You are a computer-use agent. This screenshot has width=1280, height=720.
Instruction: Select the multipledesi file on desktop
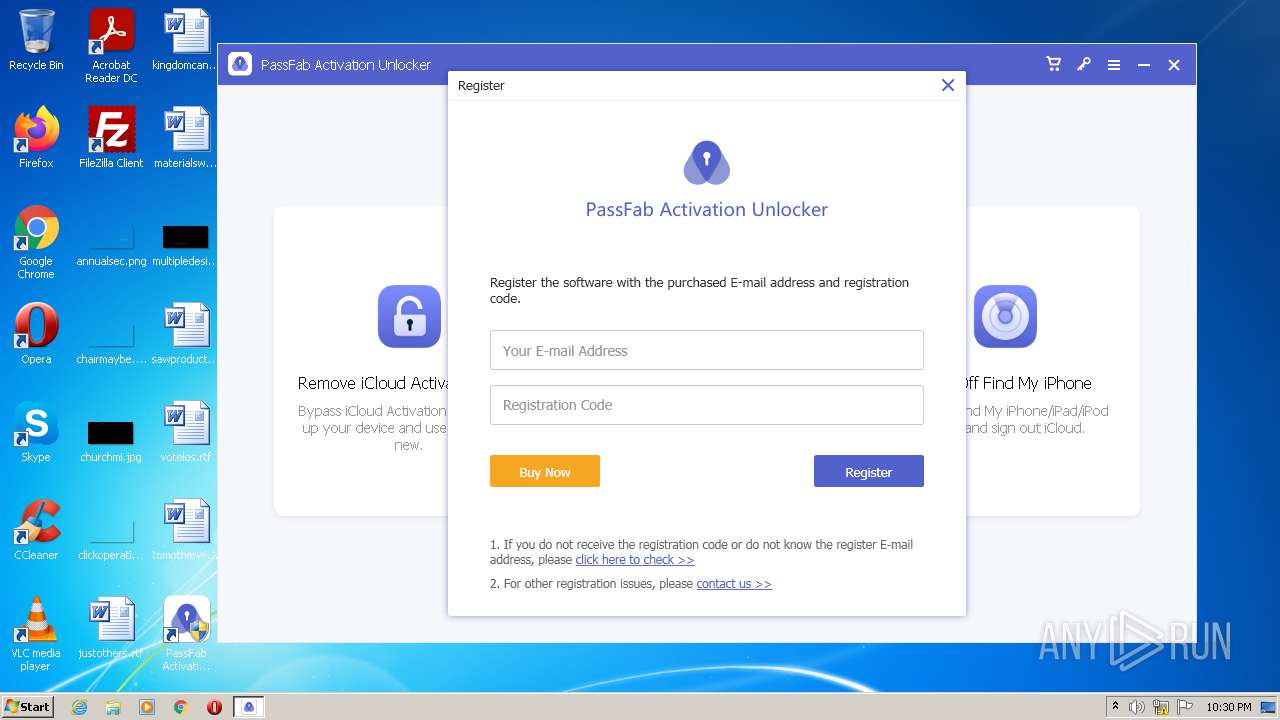pos(186,247)
